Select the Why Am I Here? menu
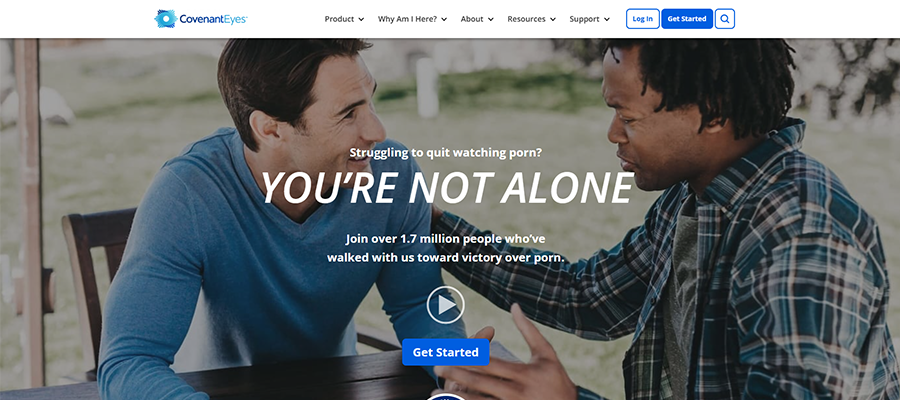 click(x=408, y=19)
